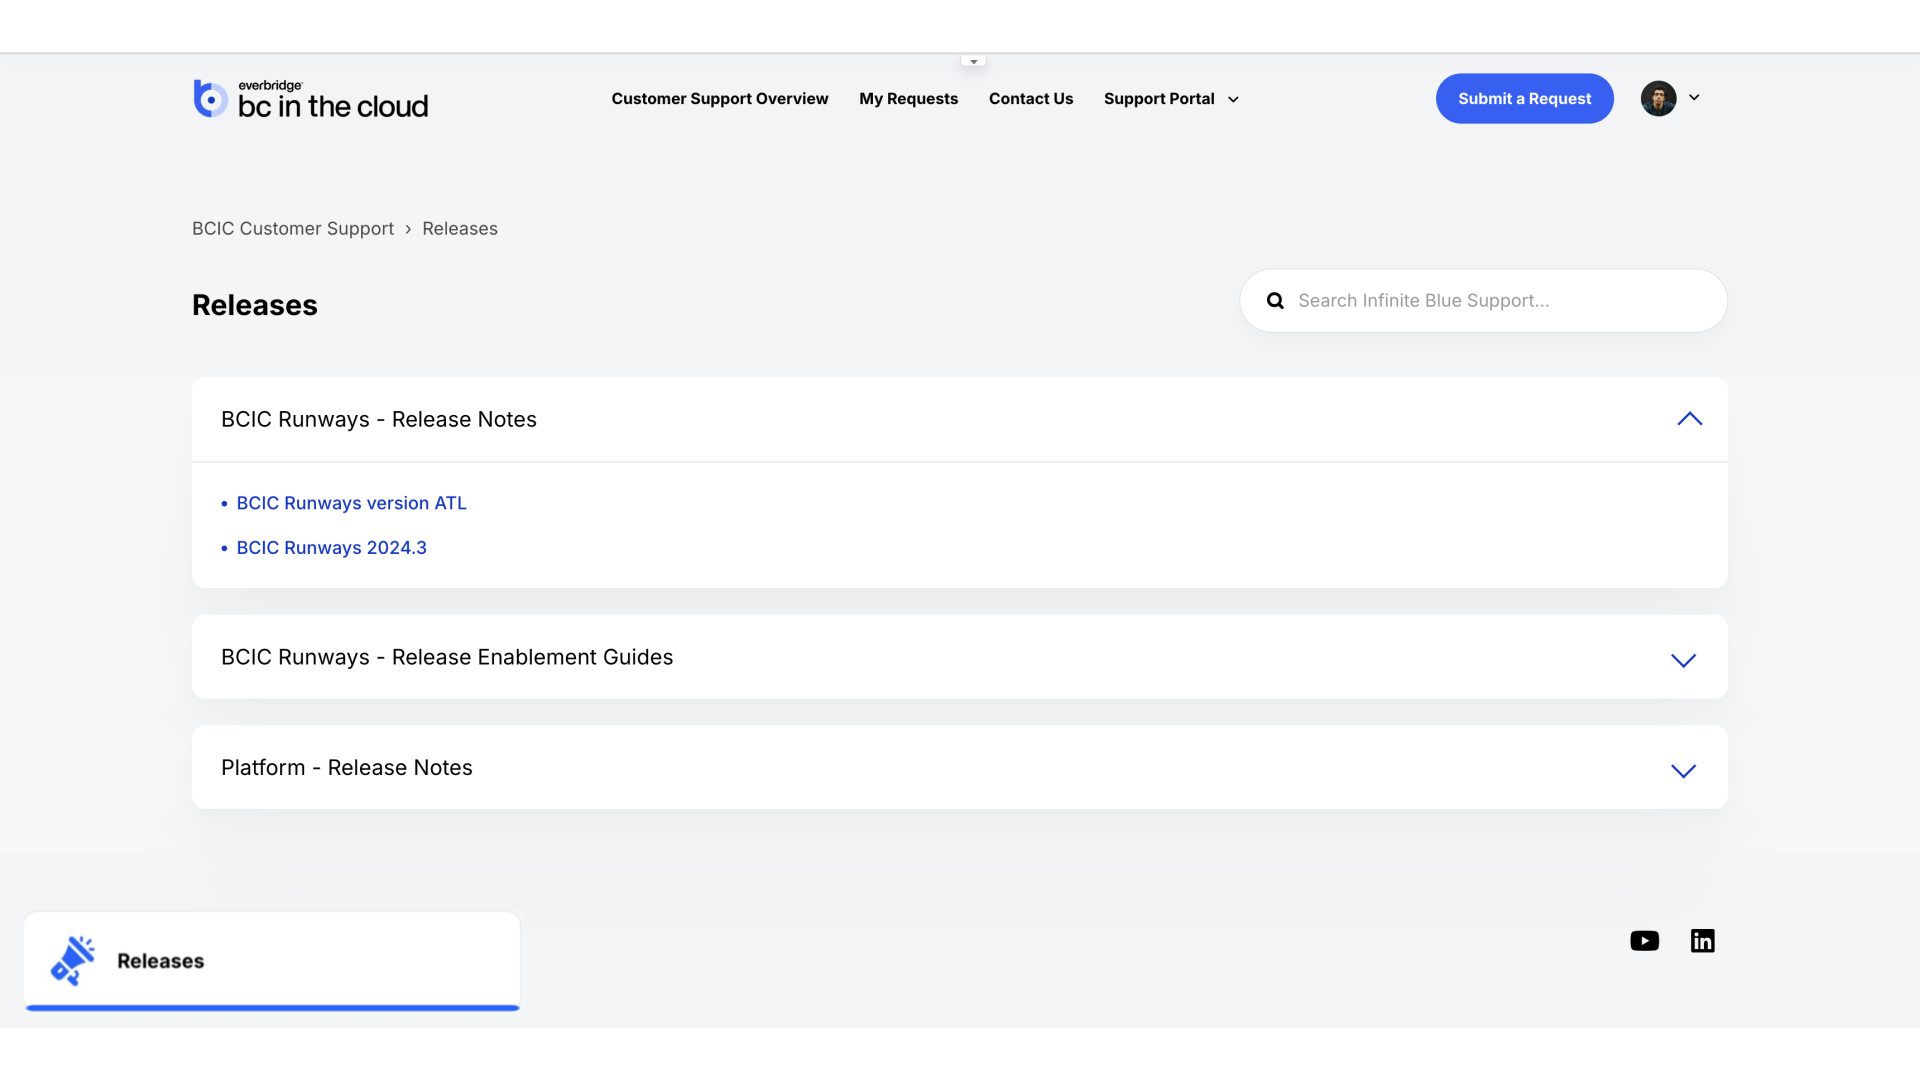Expand Platform Release Notes chevron
This screenshot has width=1920, height=1080.
point(1683,771)
